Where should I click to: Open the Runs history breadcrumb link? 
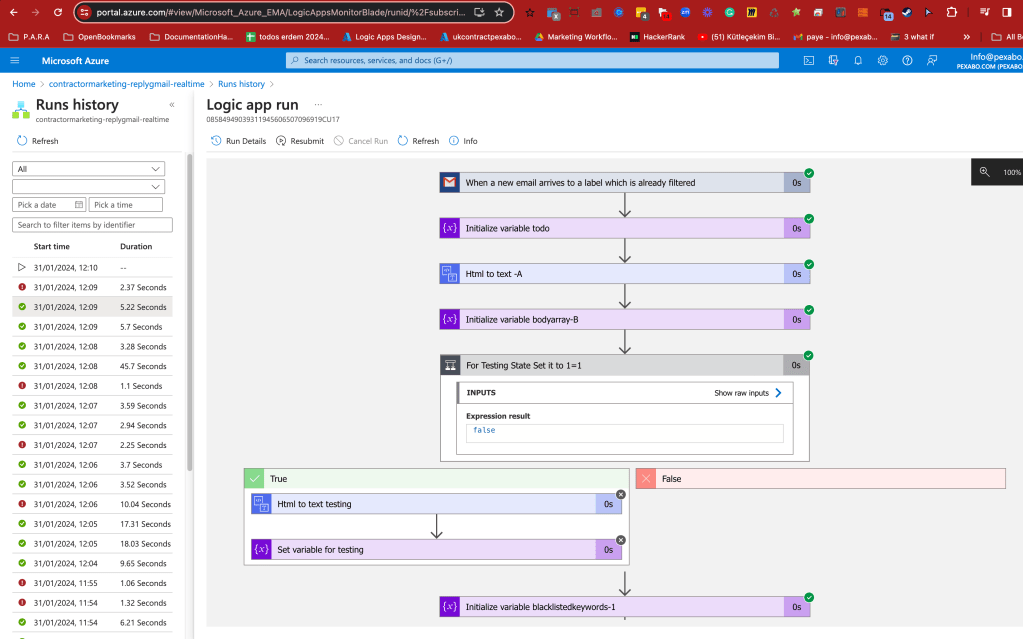(241, 84)
